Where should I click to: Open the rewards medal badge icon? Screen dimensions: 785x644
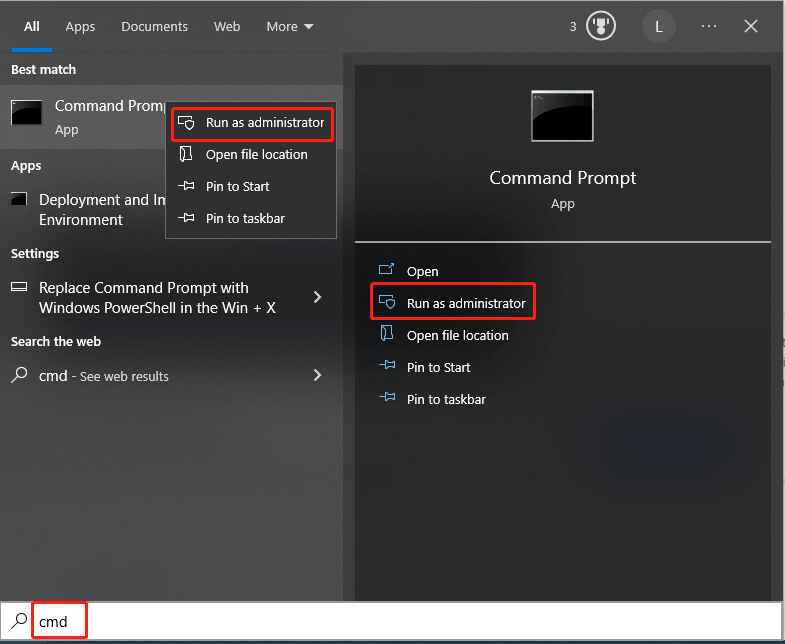pos(601,26)
